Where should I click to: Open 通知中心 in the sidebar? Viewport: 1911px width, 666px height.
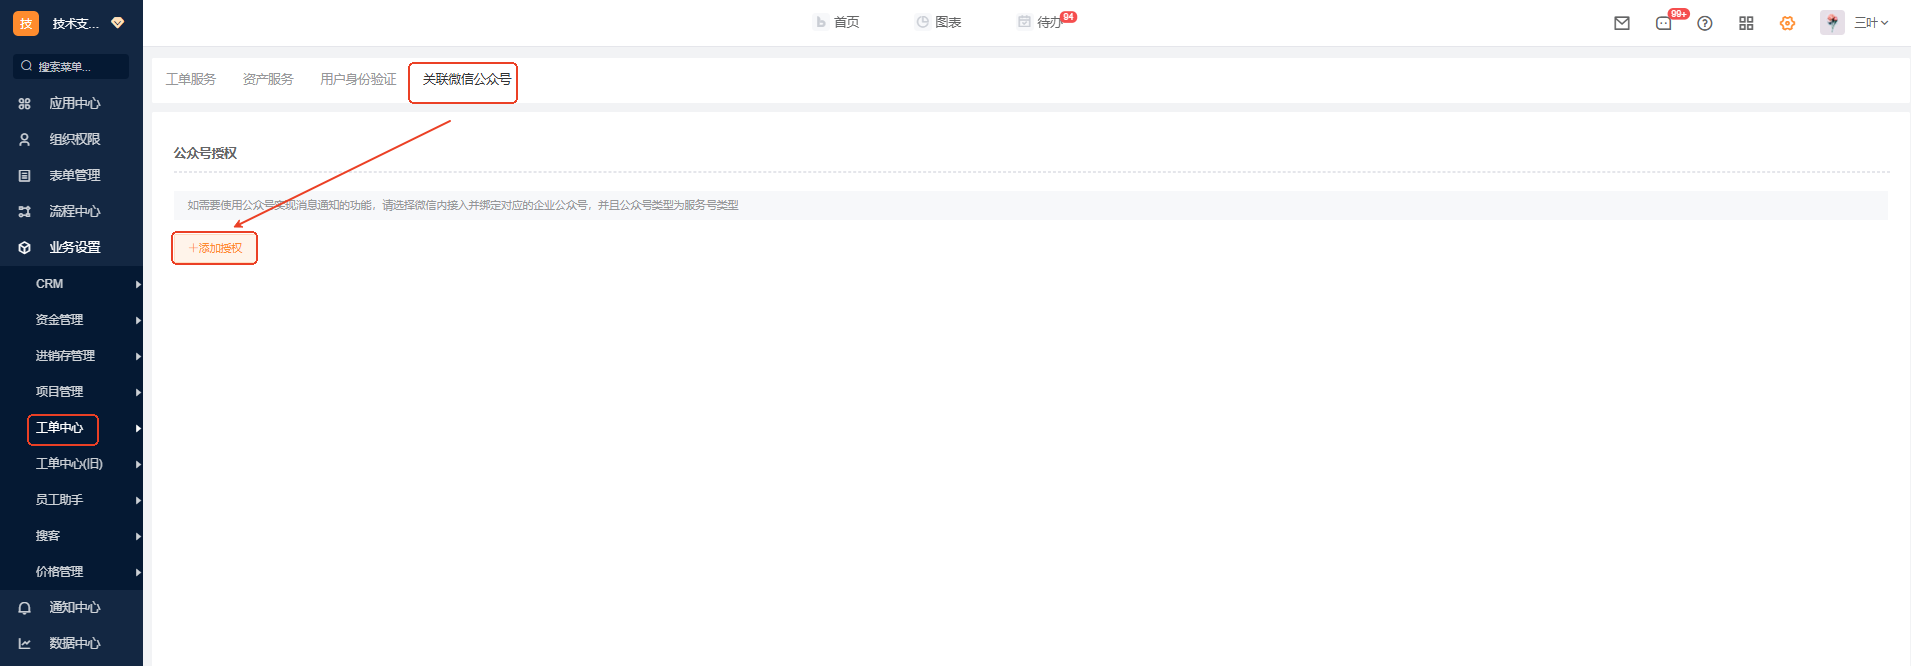point(74,608)
